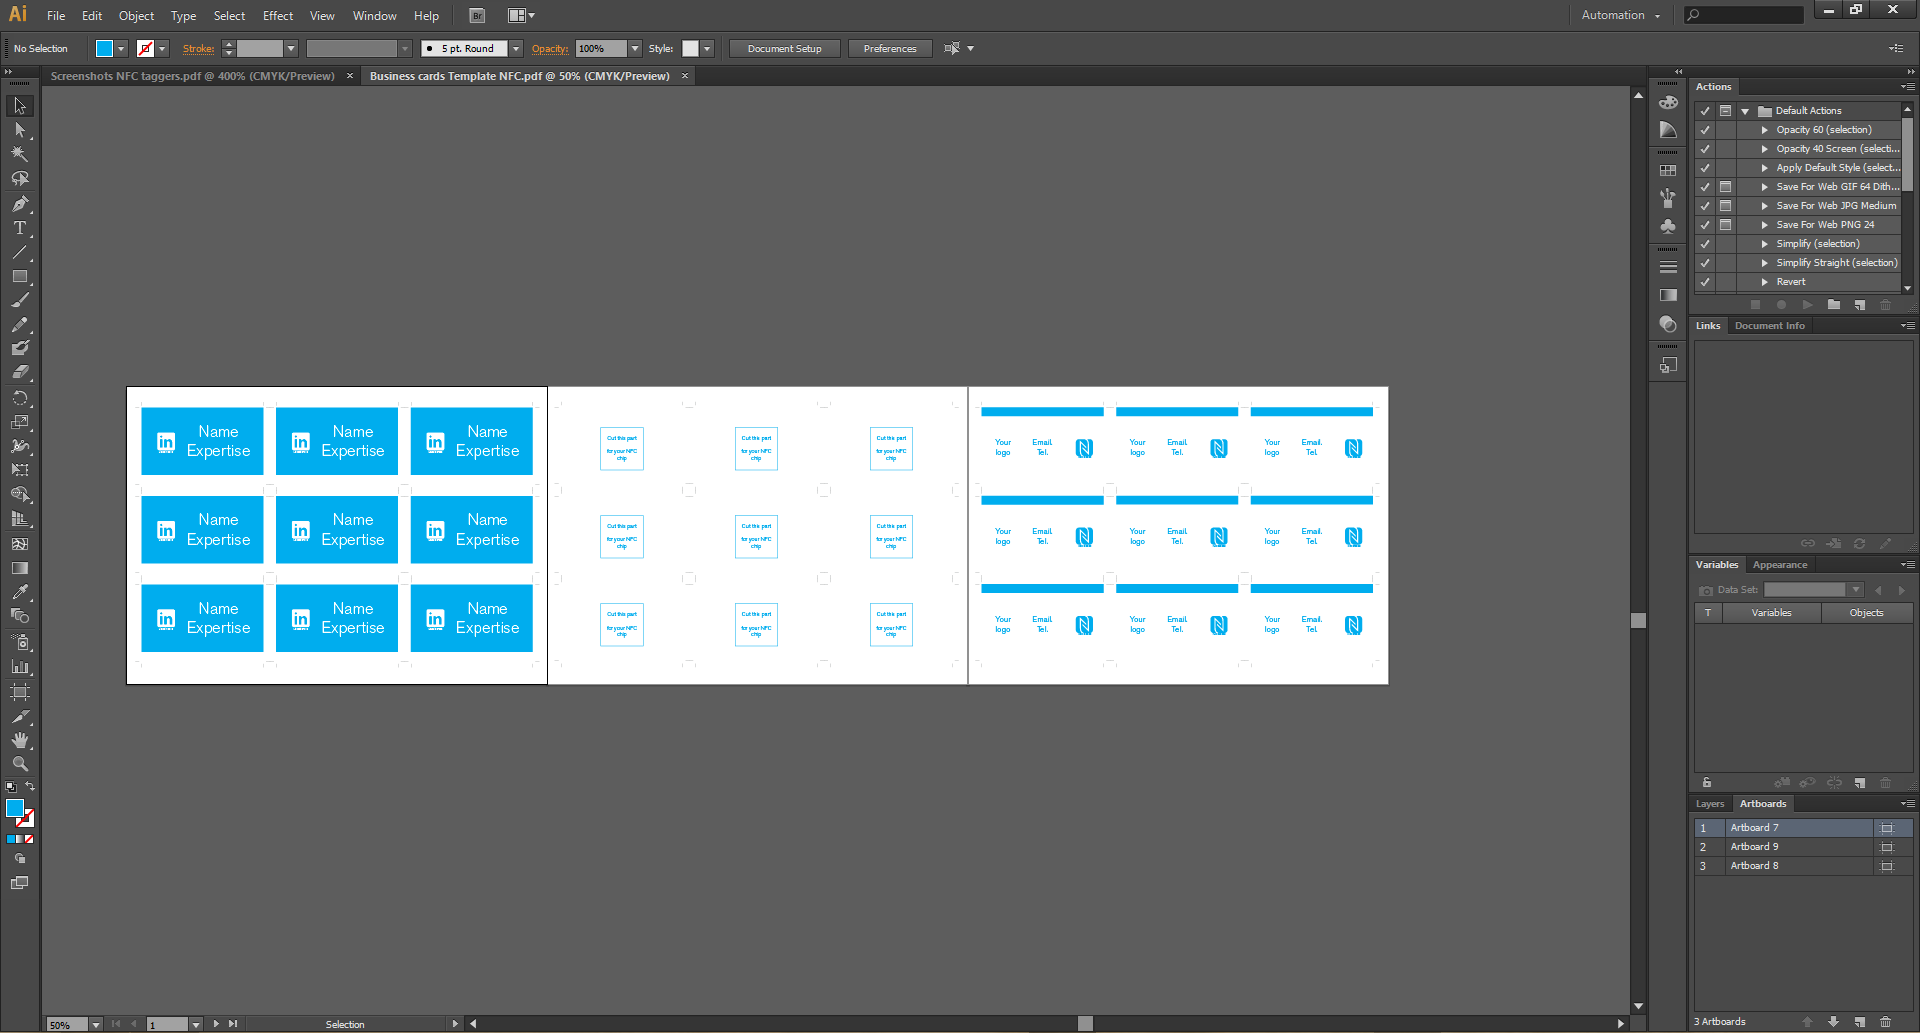Toggle dialog box for Save For Web PNG 24
Image resolution: width=1920 pixels, height=1033 pixels.
(x=1725, y=225)
